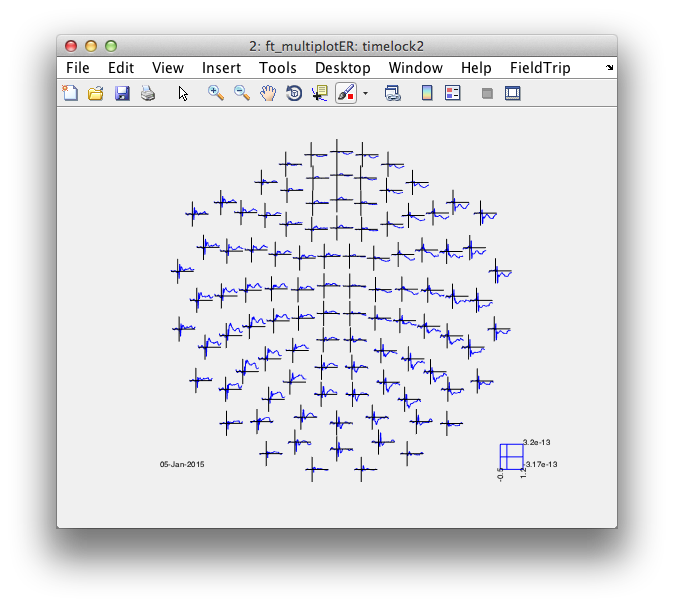Open the FieldTrip menu
Screen dimensions: 674x607
point(540,68)
